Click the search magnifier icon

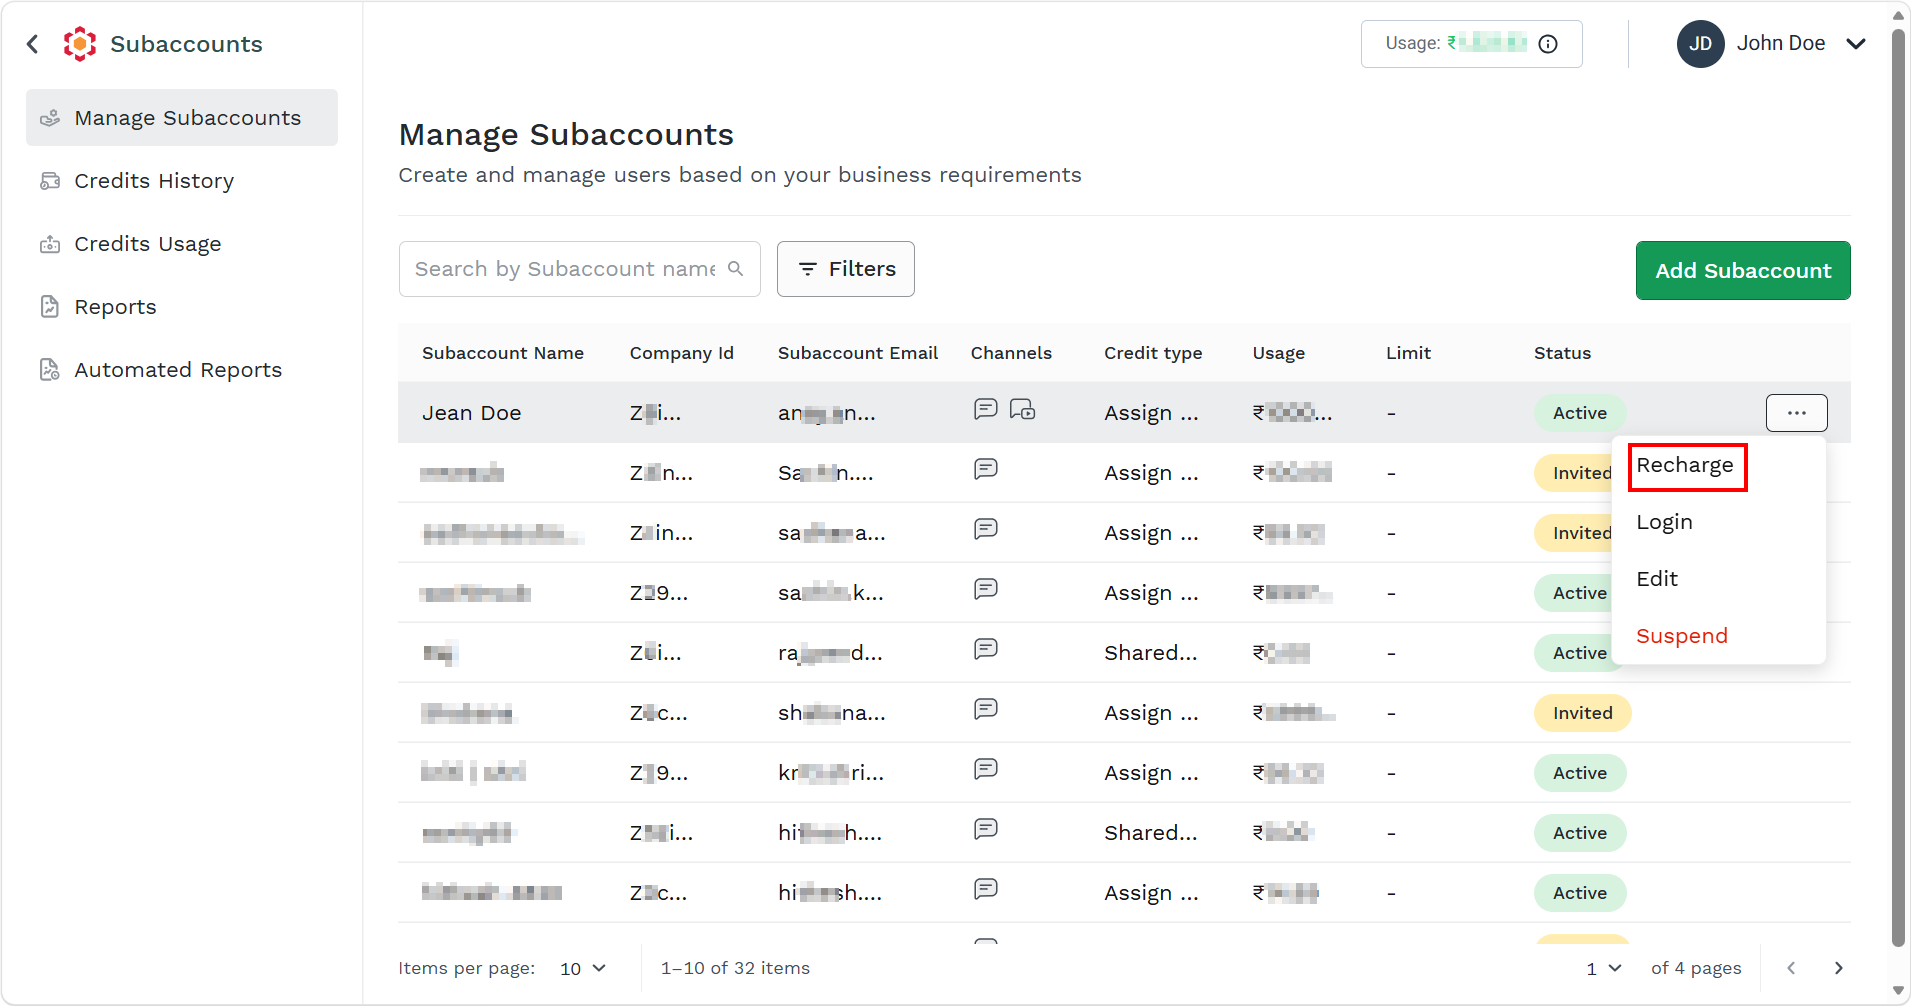tap(736, 269)
